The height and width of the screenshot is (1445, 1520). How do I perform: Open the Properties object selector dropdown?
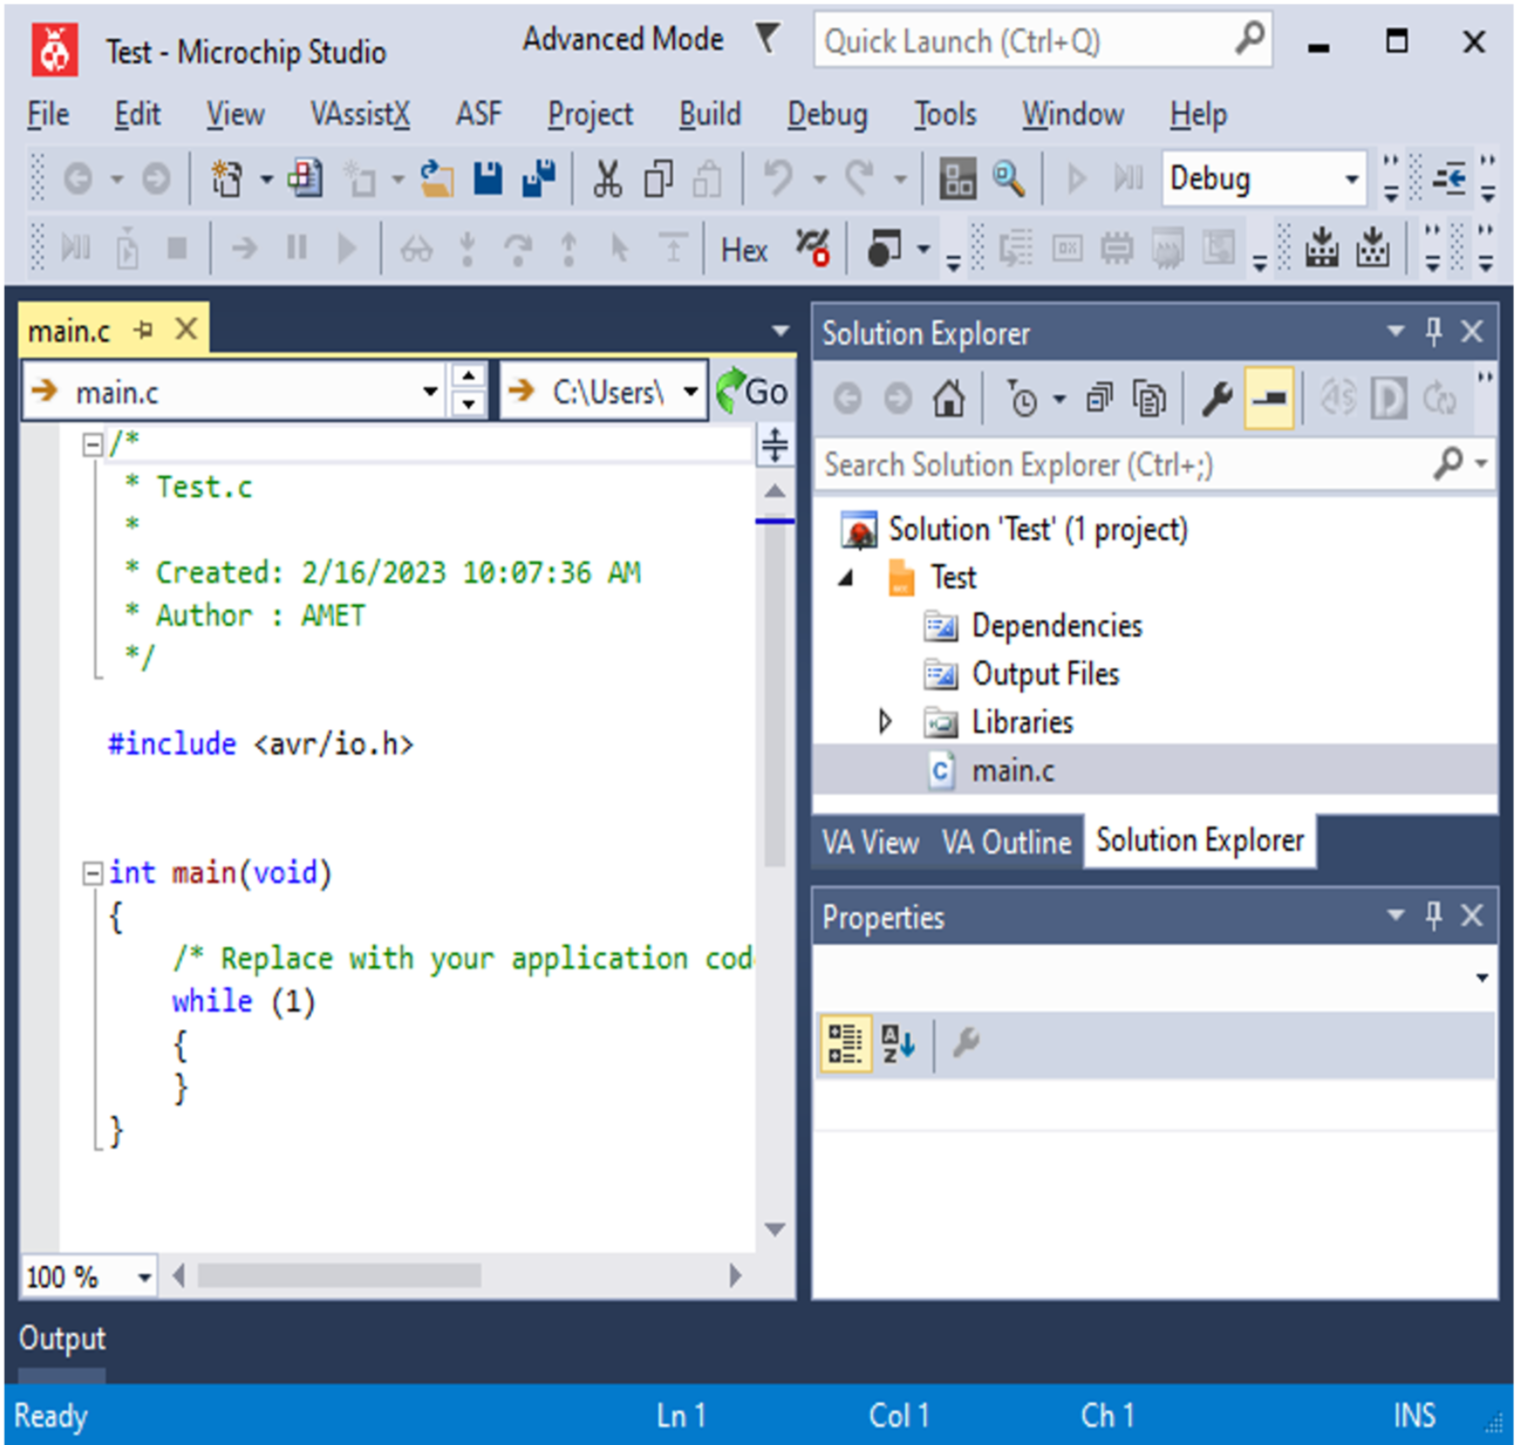pos(1482,978)
